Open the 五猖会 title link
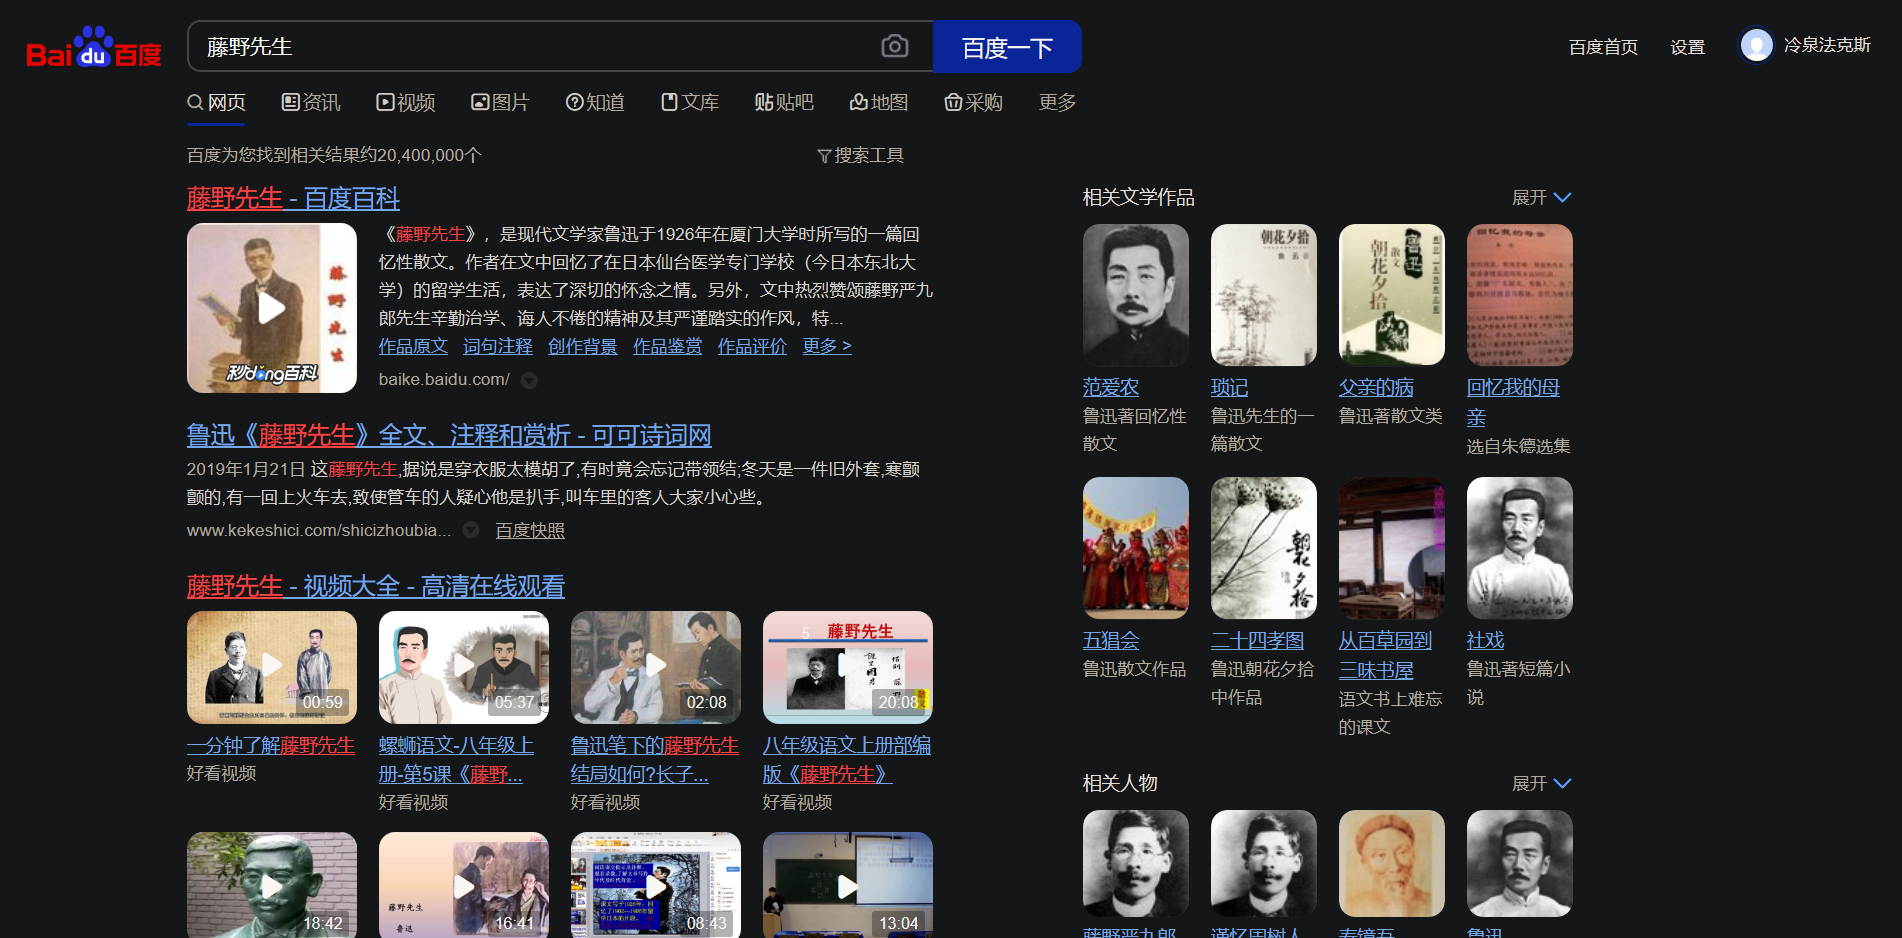Viewport: 1902px width, 938px height. (1111, 641)
